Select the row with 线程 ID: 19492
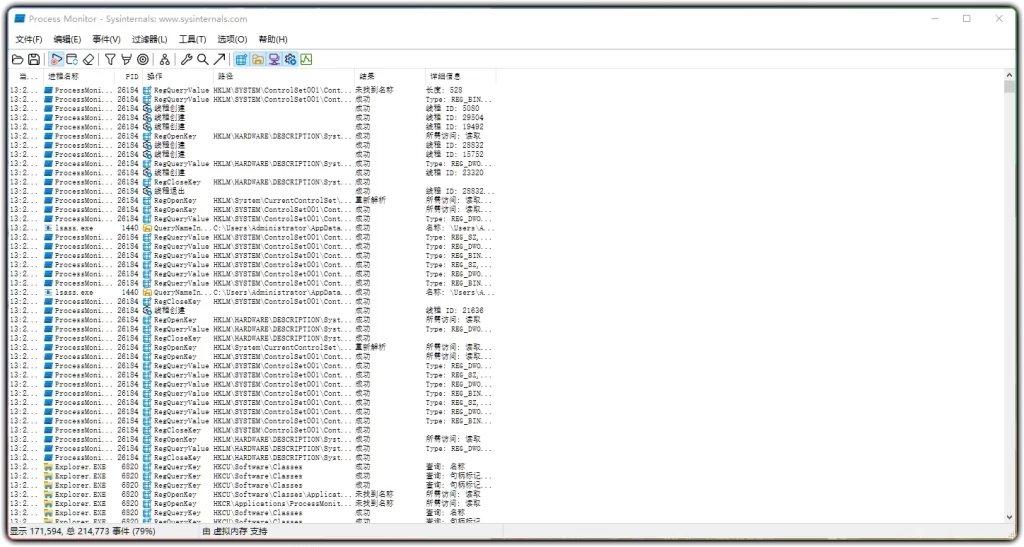This screenshot has height=547, width=1024. click(252, 127)
